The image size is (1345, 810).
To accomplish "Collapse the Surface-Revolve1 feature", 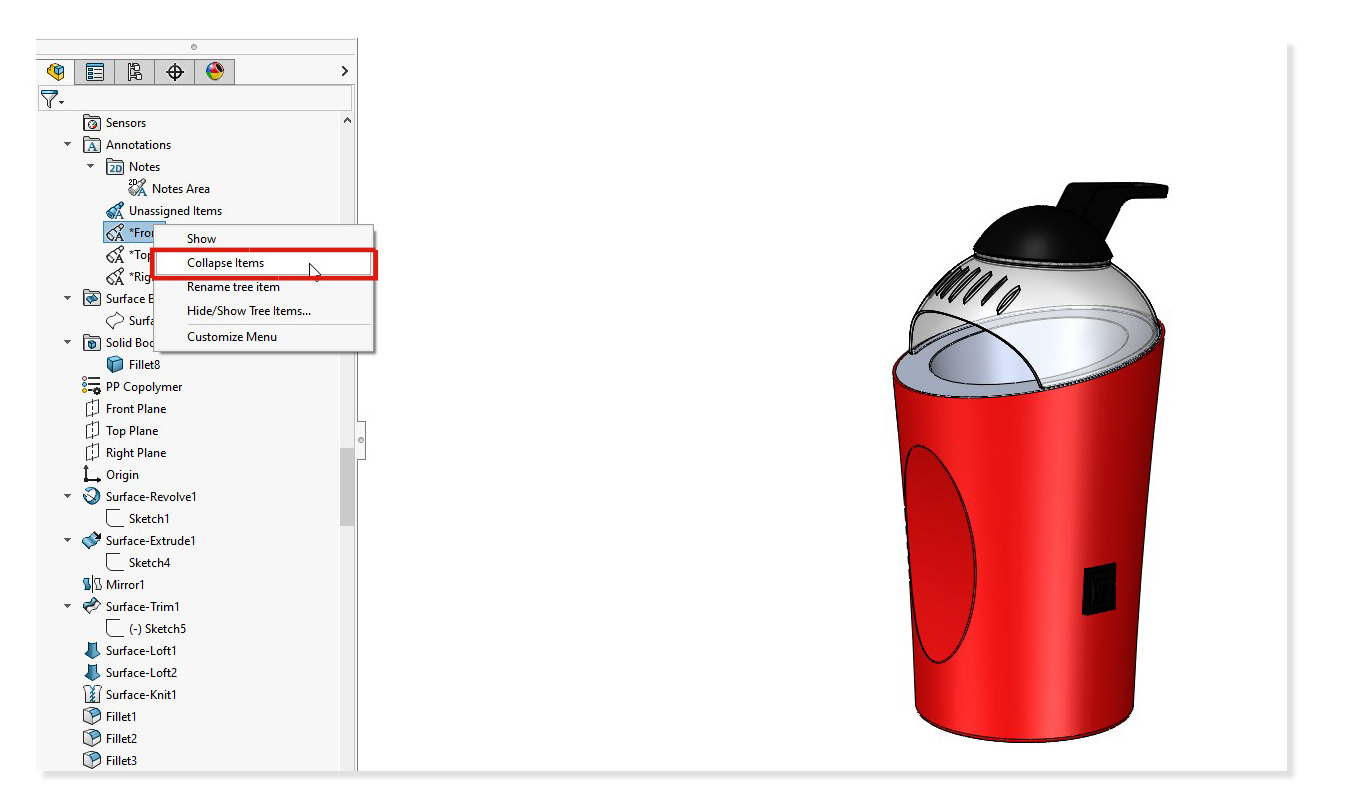I will click(x=67, y=496).
